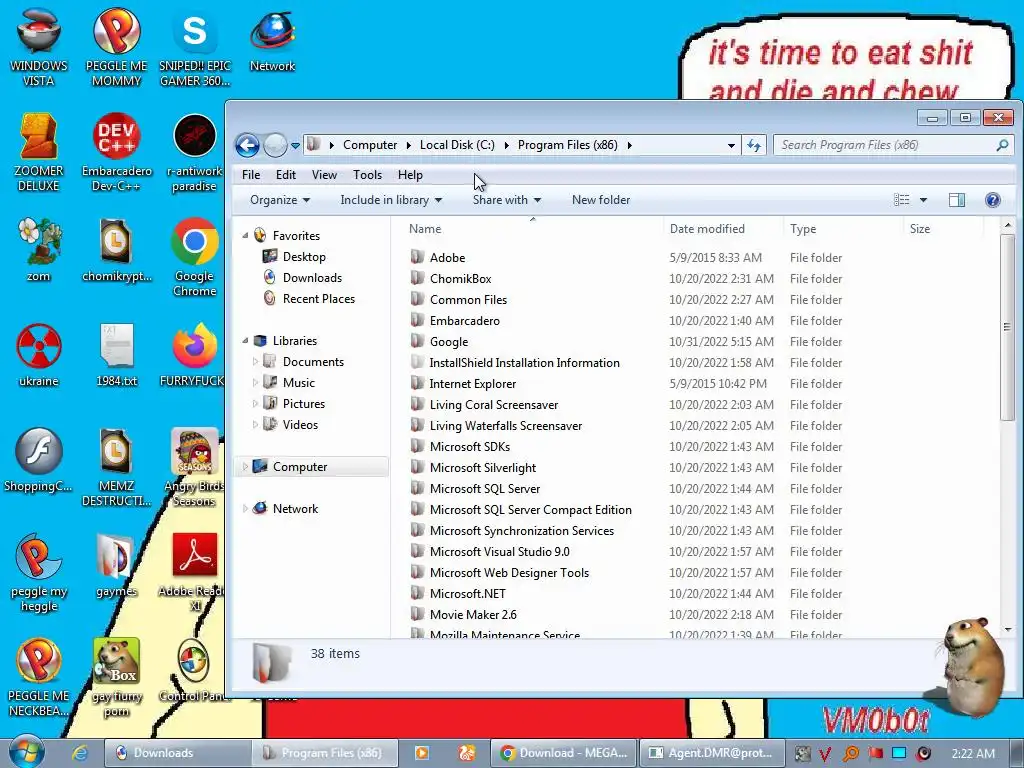Click the Back navigation arrow in Explorer
Image resolution: width=1024 pixels, height=768 pixels.
[x=248, y=145]
